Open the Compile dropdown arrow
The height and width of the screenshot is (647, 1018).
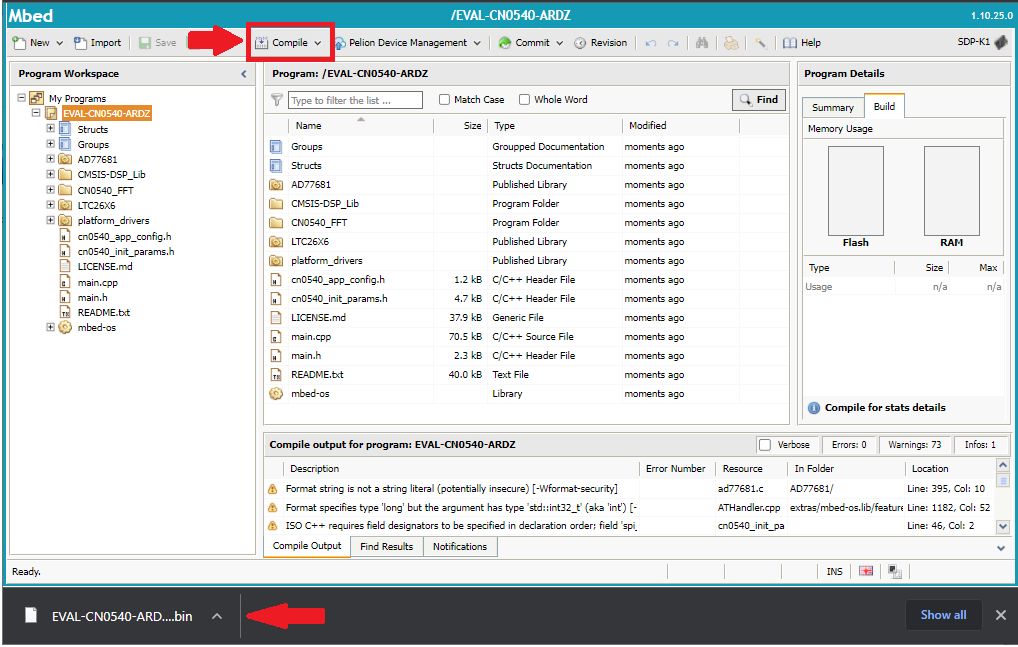pos(318,43)
